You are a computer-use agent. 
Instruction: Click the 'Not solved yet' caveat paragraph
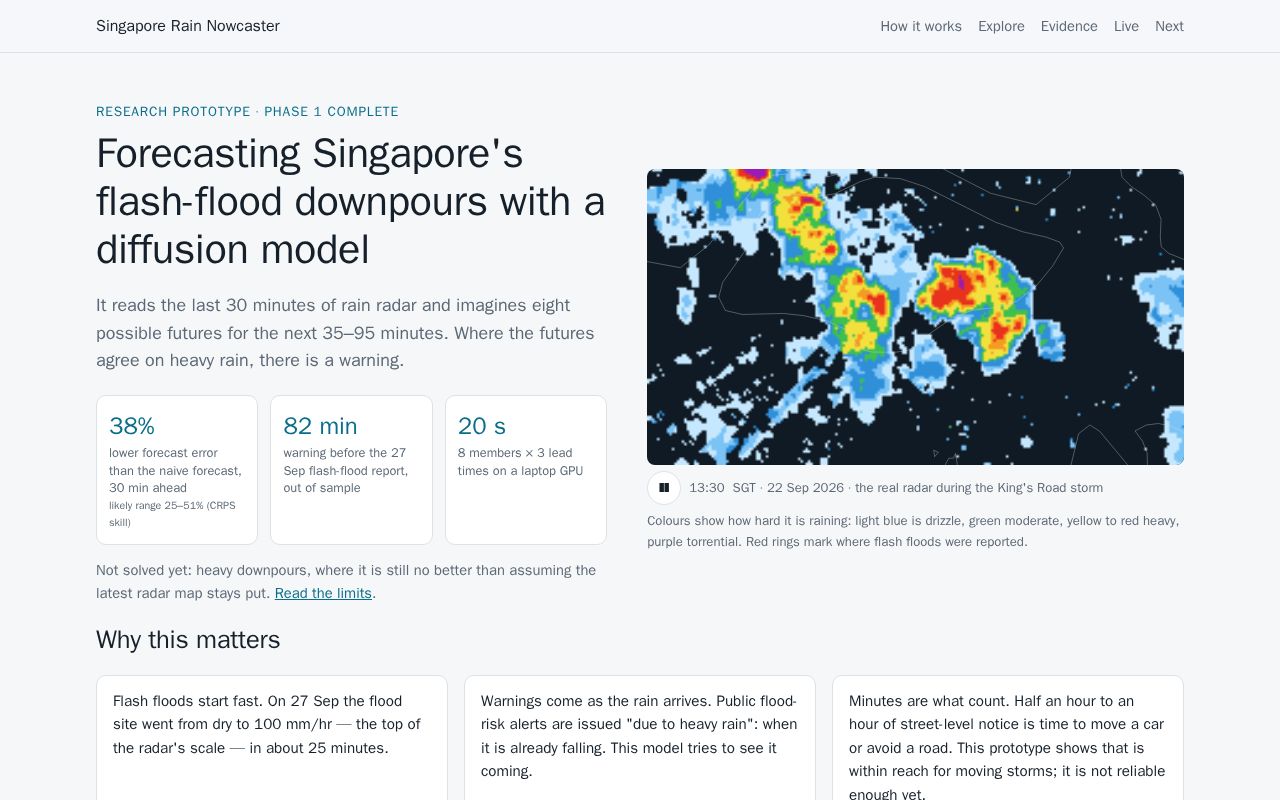point(346,582)
